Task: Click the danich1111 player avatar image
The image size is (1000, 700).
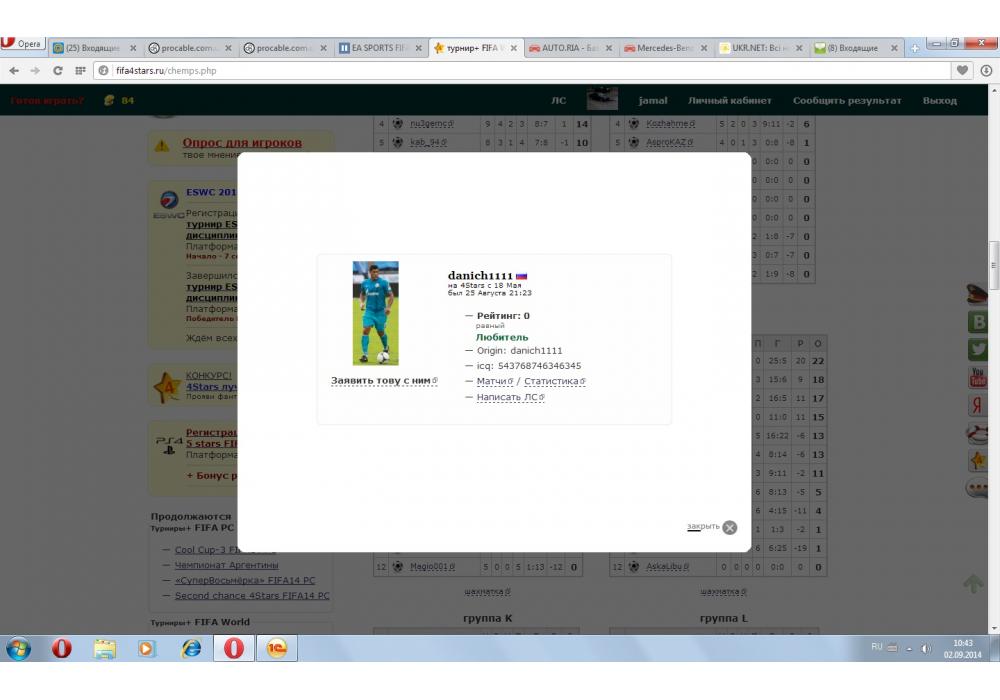Action: click(375, 313)
